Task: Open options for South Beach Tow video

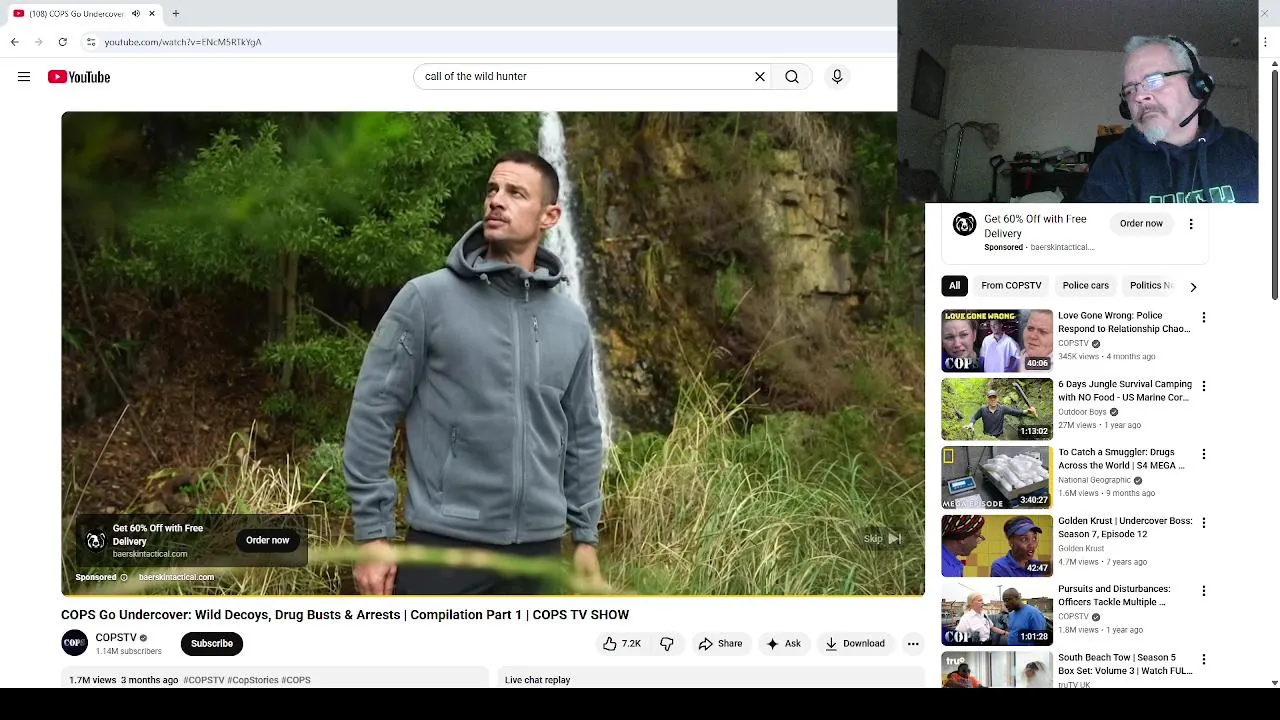Action: pos(1204,660)
